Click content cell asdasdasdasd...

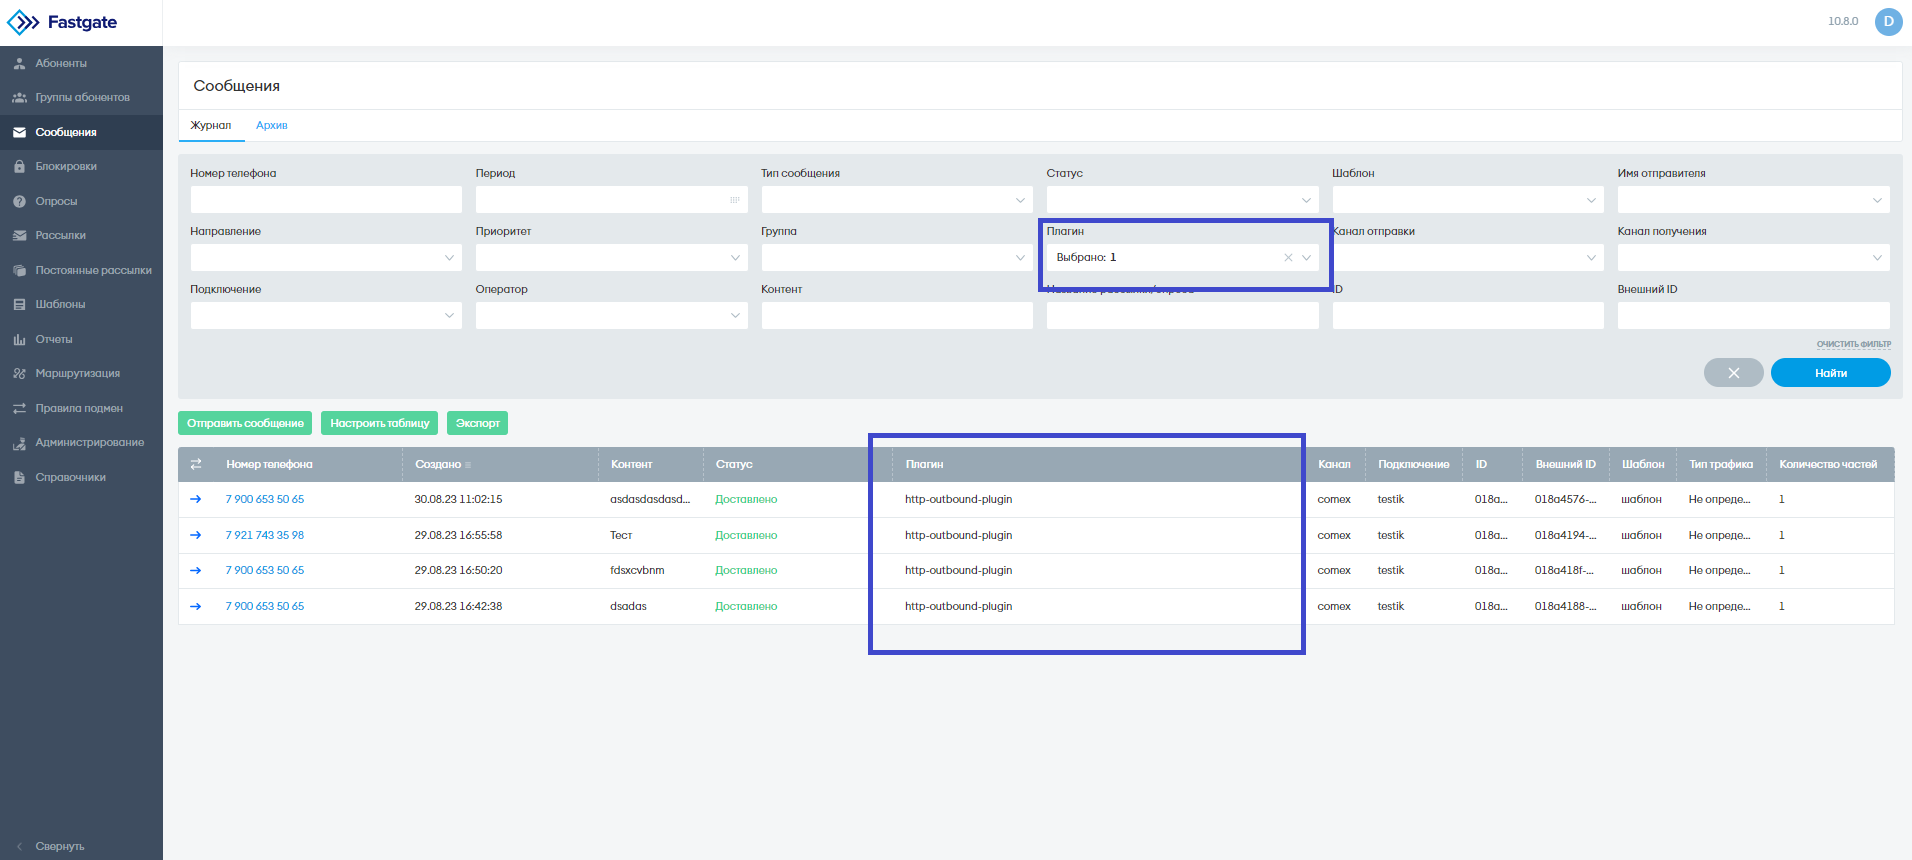point(650,499)
